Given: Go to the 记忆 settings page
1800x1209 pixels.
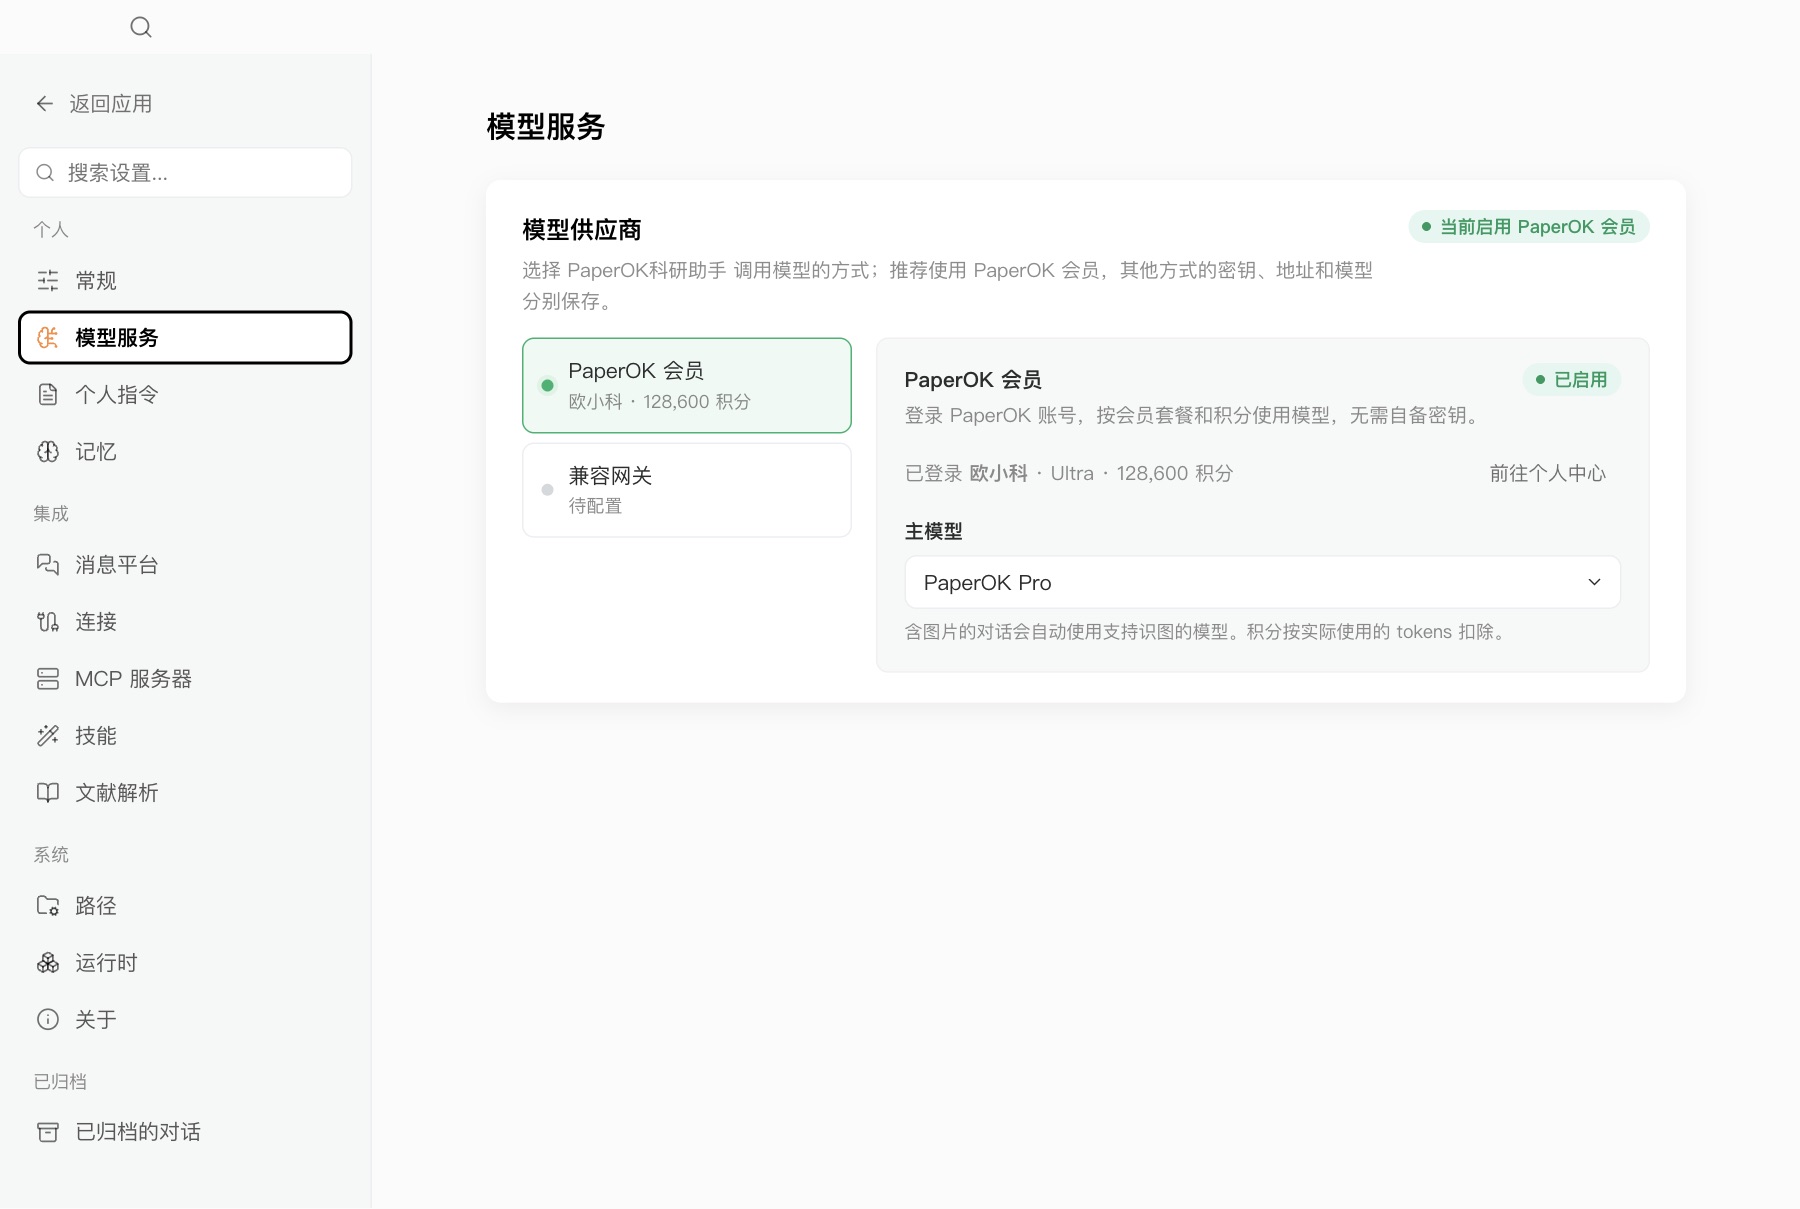Looking at the screenshot, I should point(185,452).
